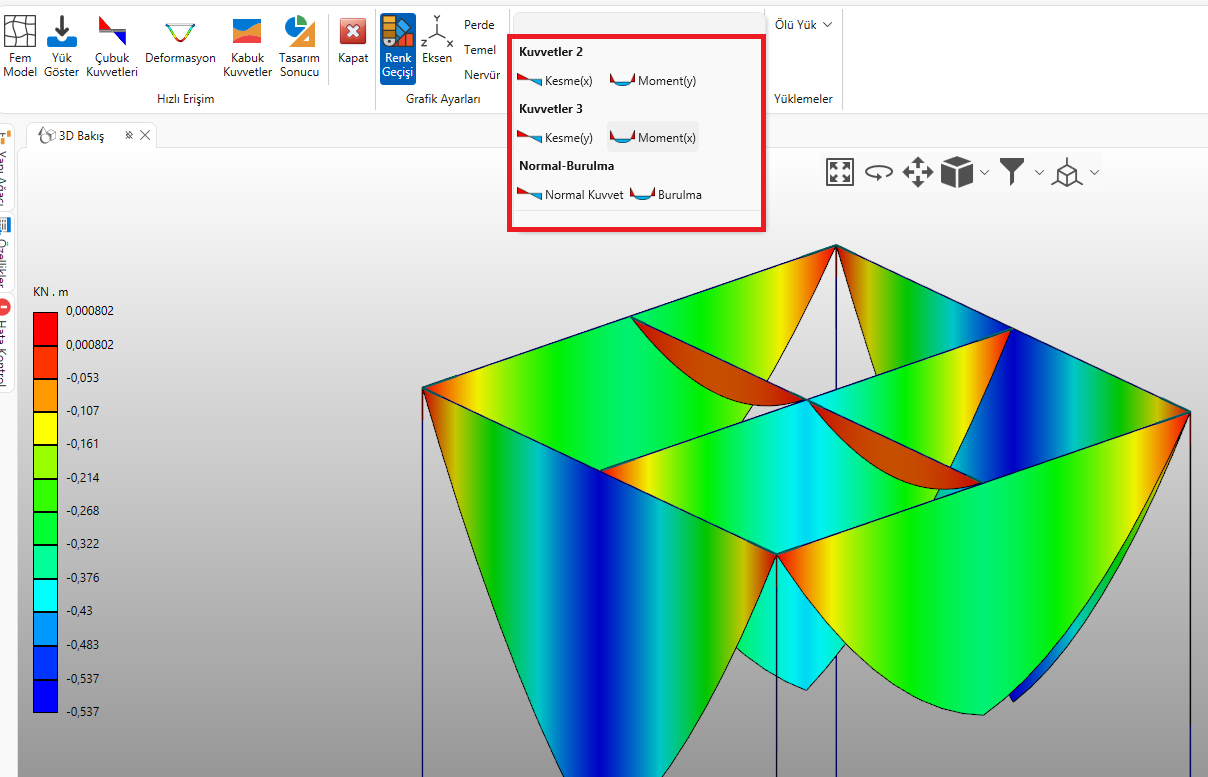This screenshot has height=777, width=1208.
Task: Expand the funnel filter dropdown arrow
Action: [1039, 173]
